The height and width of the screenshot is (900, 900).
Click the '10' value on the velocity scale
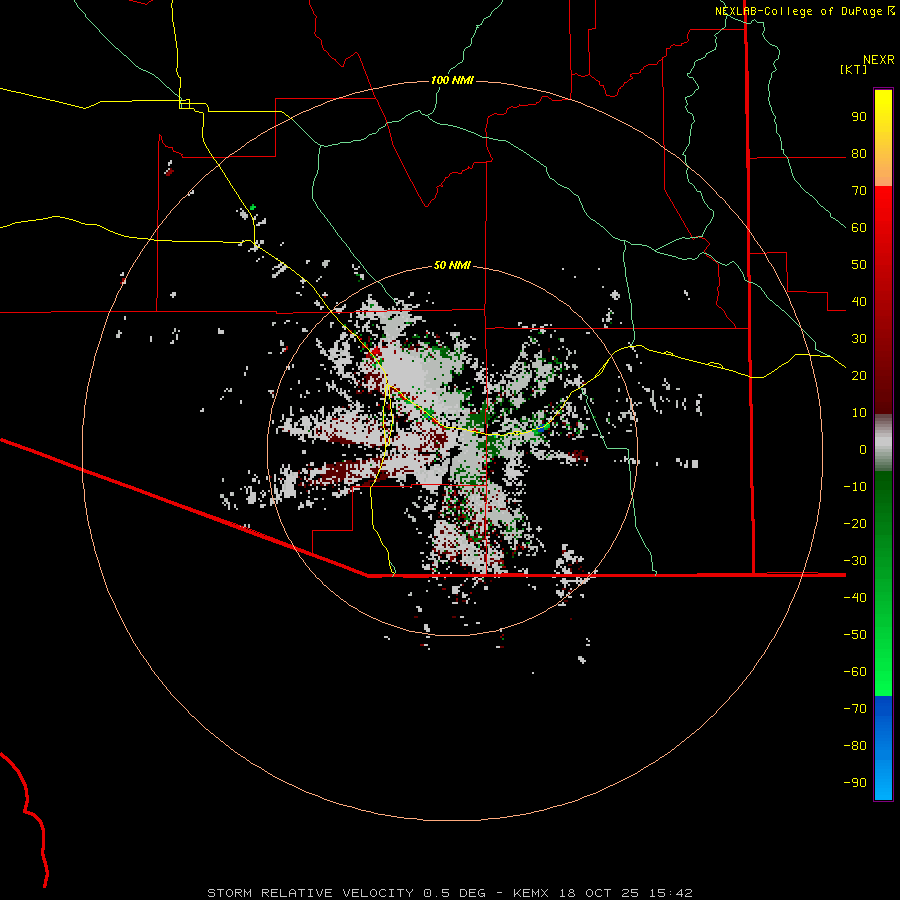coord(859,413)
